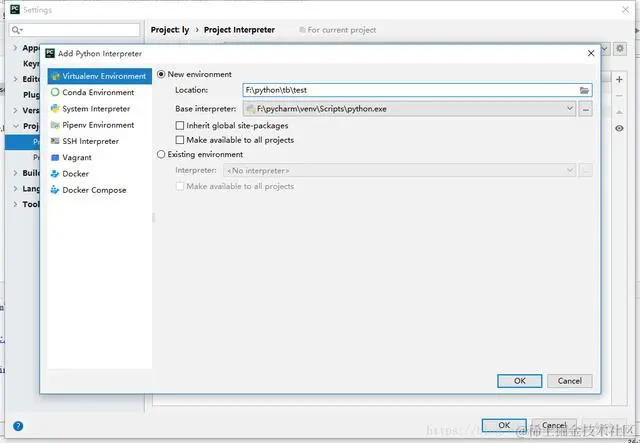Close the Add Python Interpreter dialog
This screenshot has width=640, height=443.
591,53
